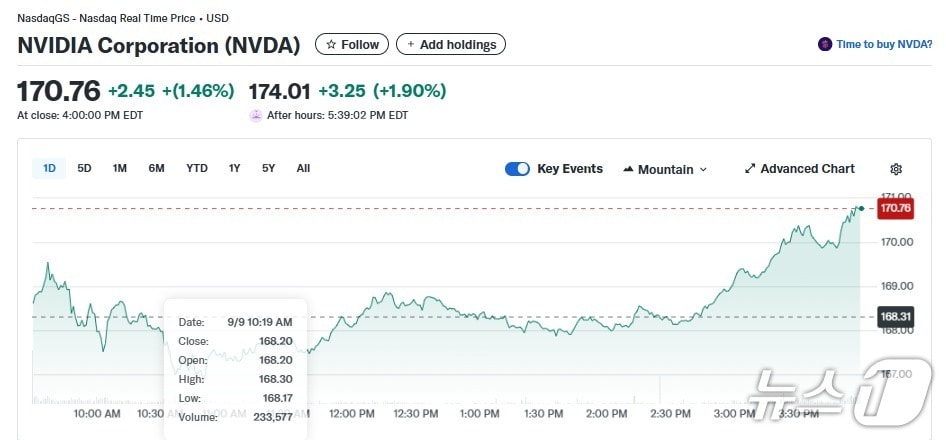The image size is (946, 440).
Task: Click the Advanced Chart expand arrows icon
Action: coord(750,169)
